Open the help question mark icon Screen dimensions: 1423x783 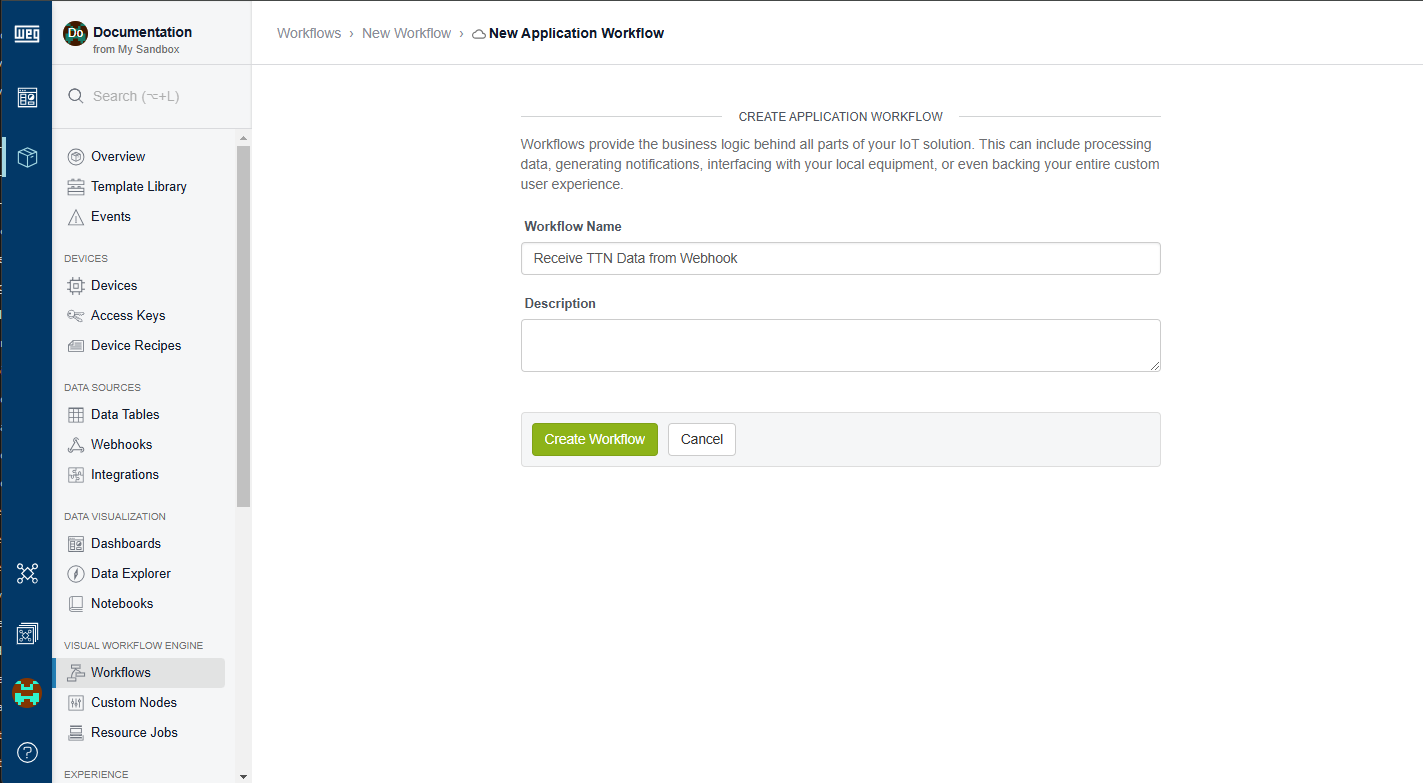(x=27, y=752)
